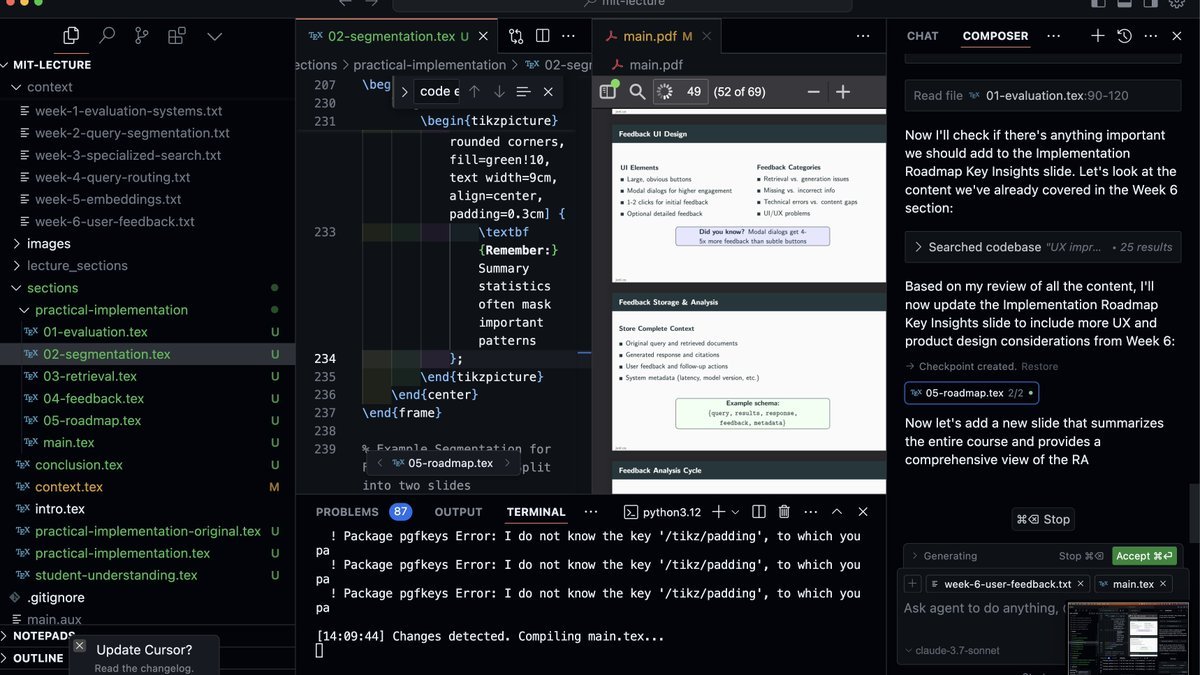Click the PDF viewer magnifier search icon
This screenshot has width=1200, height=675.
point(637,92)
